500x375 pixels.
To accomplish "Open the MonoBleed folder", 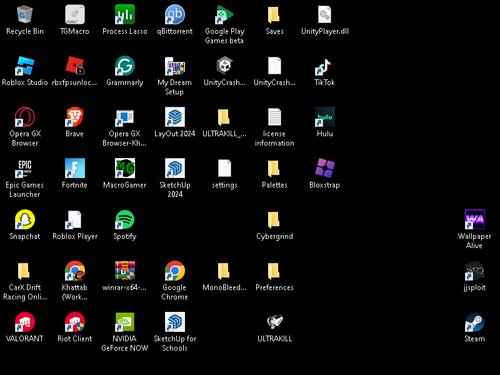I will click(x=224, y=271).
